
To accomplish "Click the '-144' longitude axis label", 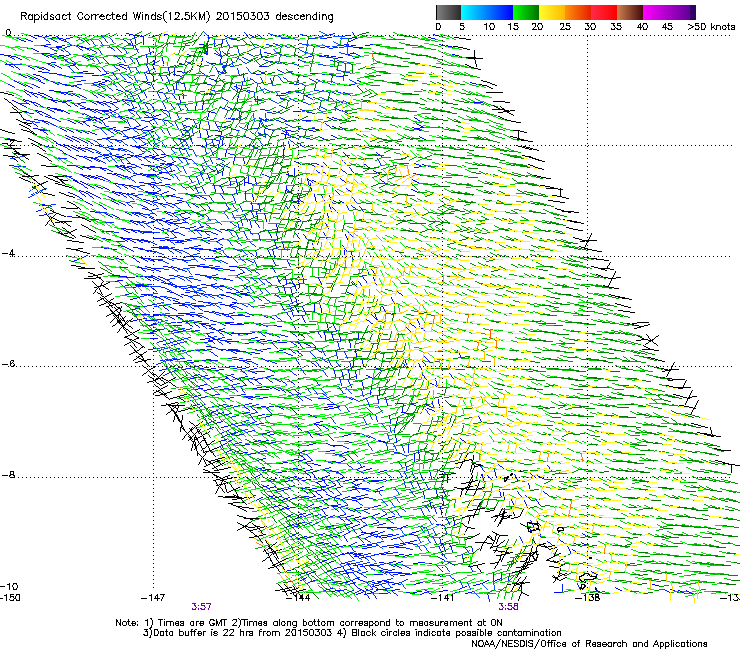I will [x=298, y=598].
